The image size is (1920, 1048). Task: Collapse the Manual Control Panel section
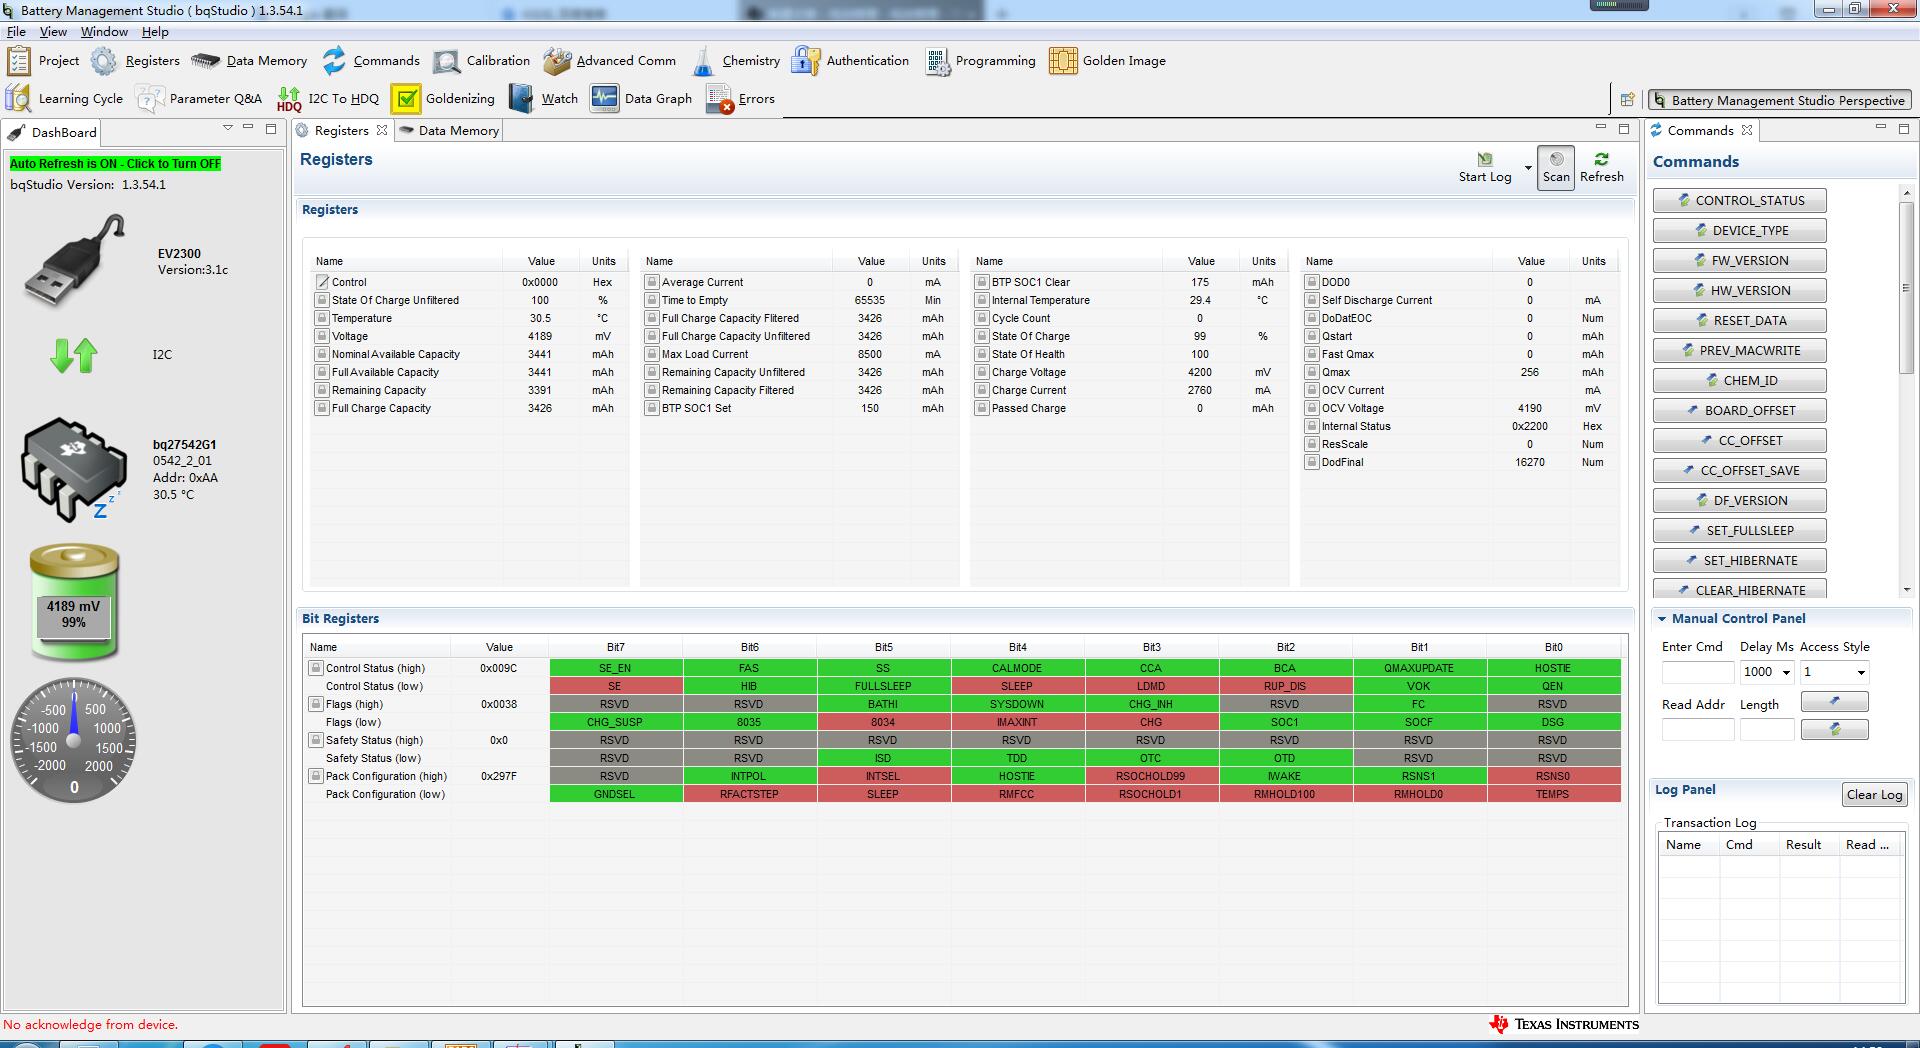click(1661, 619)
